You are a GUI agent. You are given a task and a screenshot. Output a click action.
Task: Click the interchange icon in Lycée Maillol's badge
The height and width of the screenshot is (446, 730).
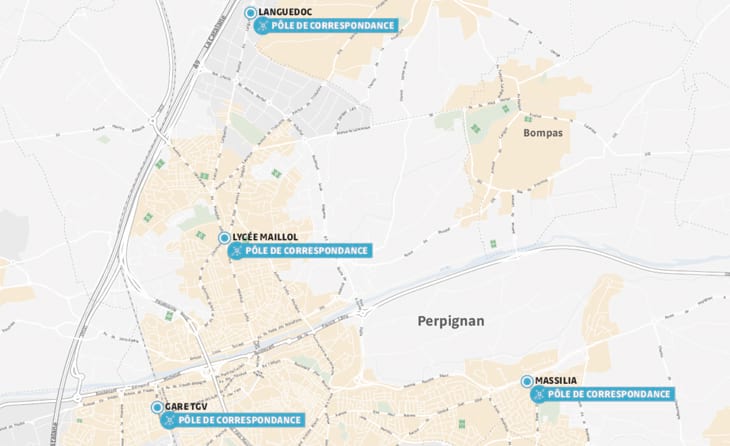point(237,251)
